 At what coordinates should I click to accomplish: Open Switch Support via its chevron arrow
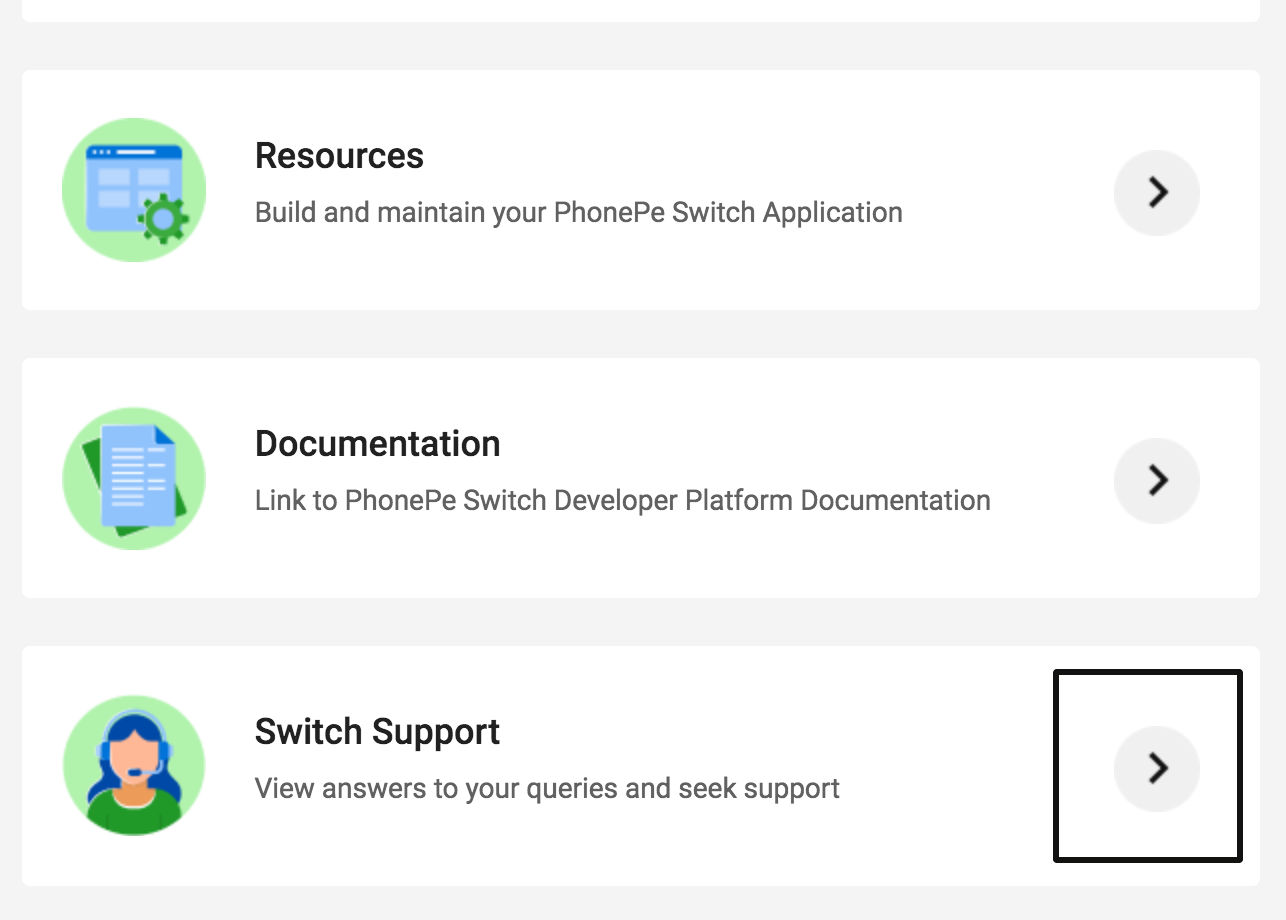point(1157,768)
